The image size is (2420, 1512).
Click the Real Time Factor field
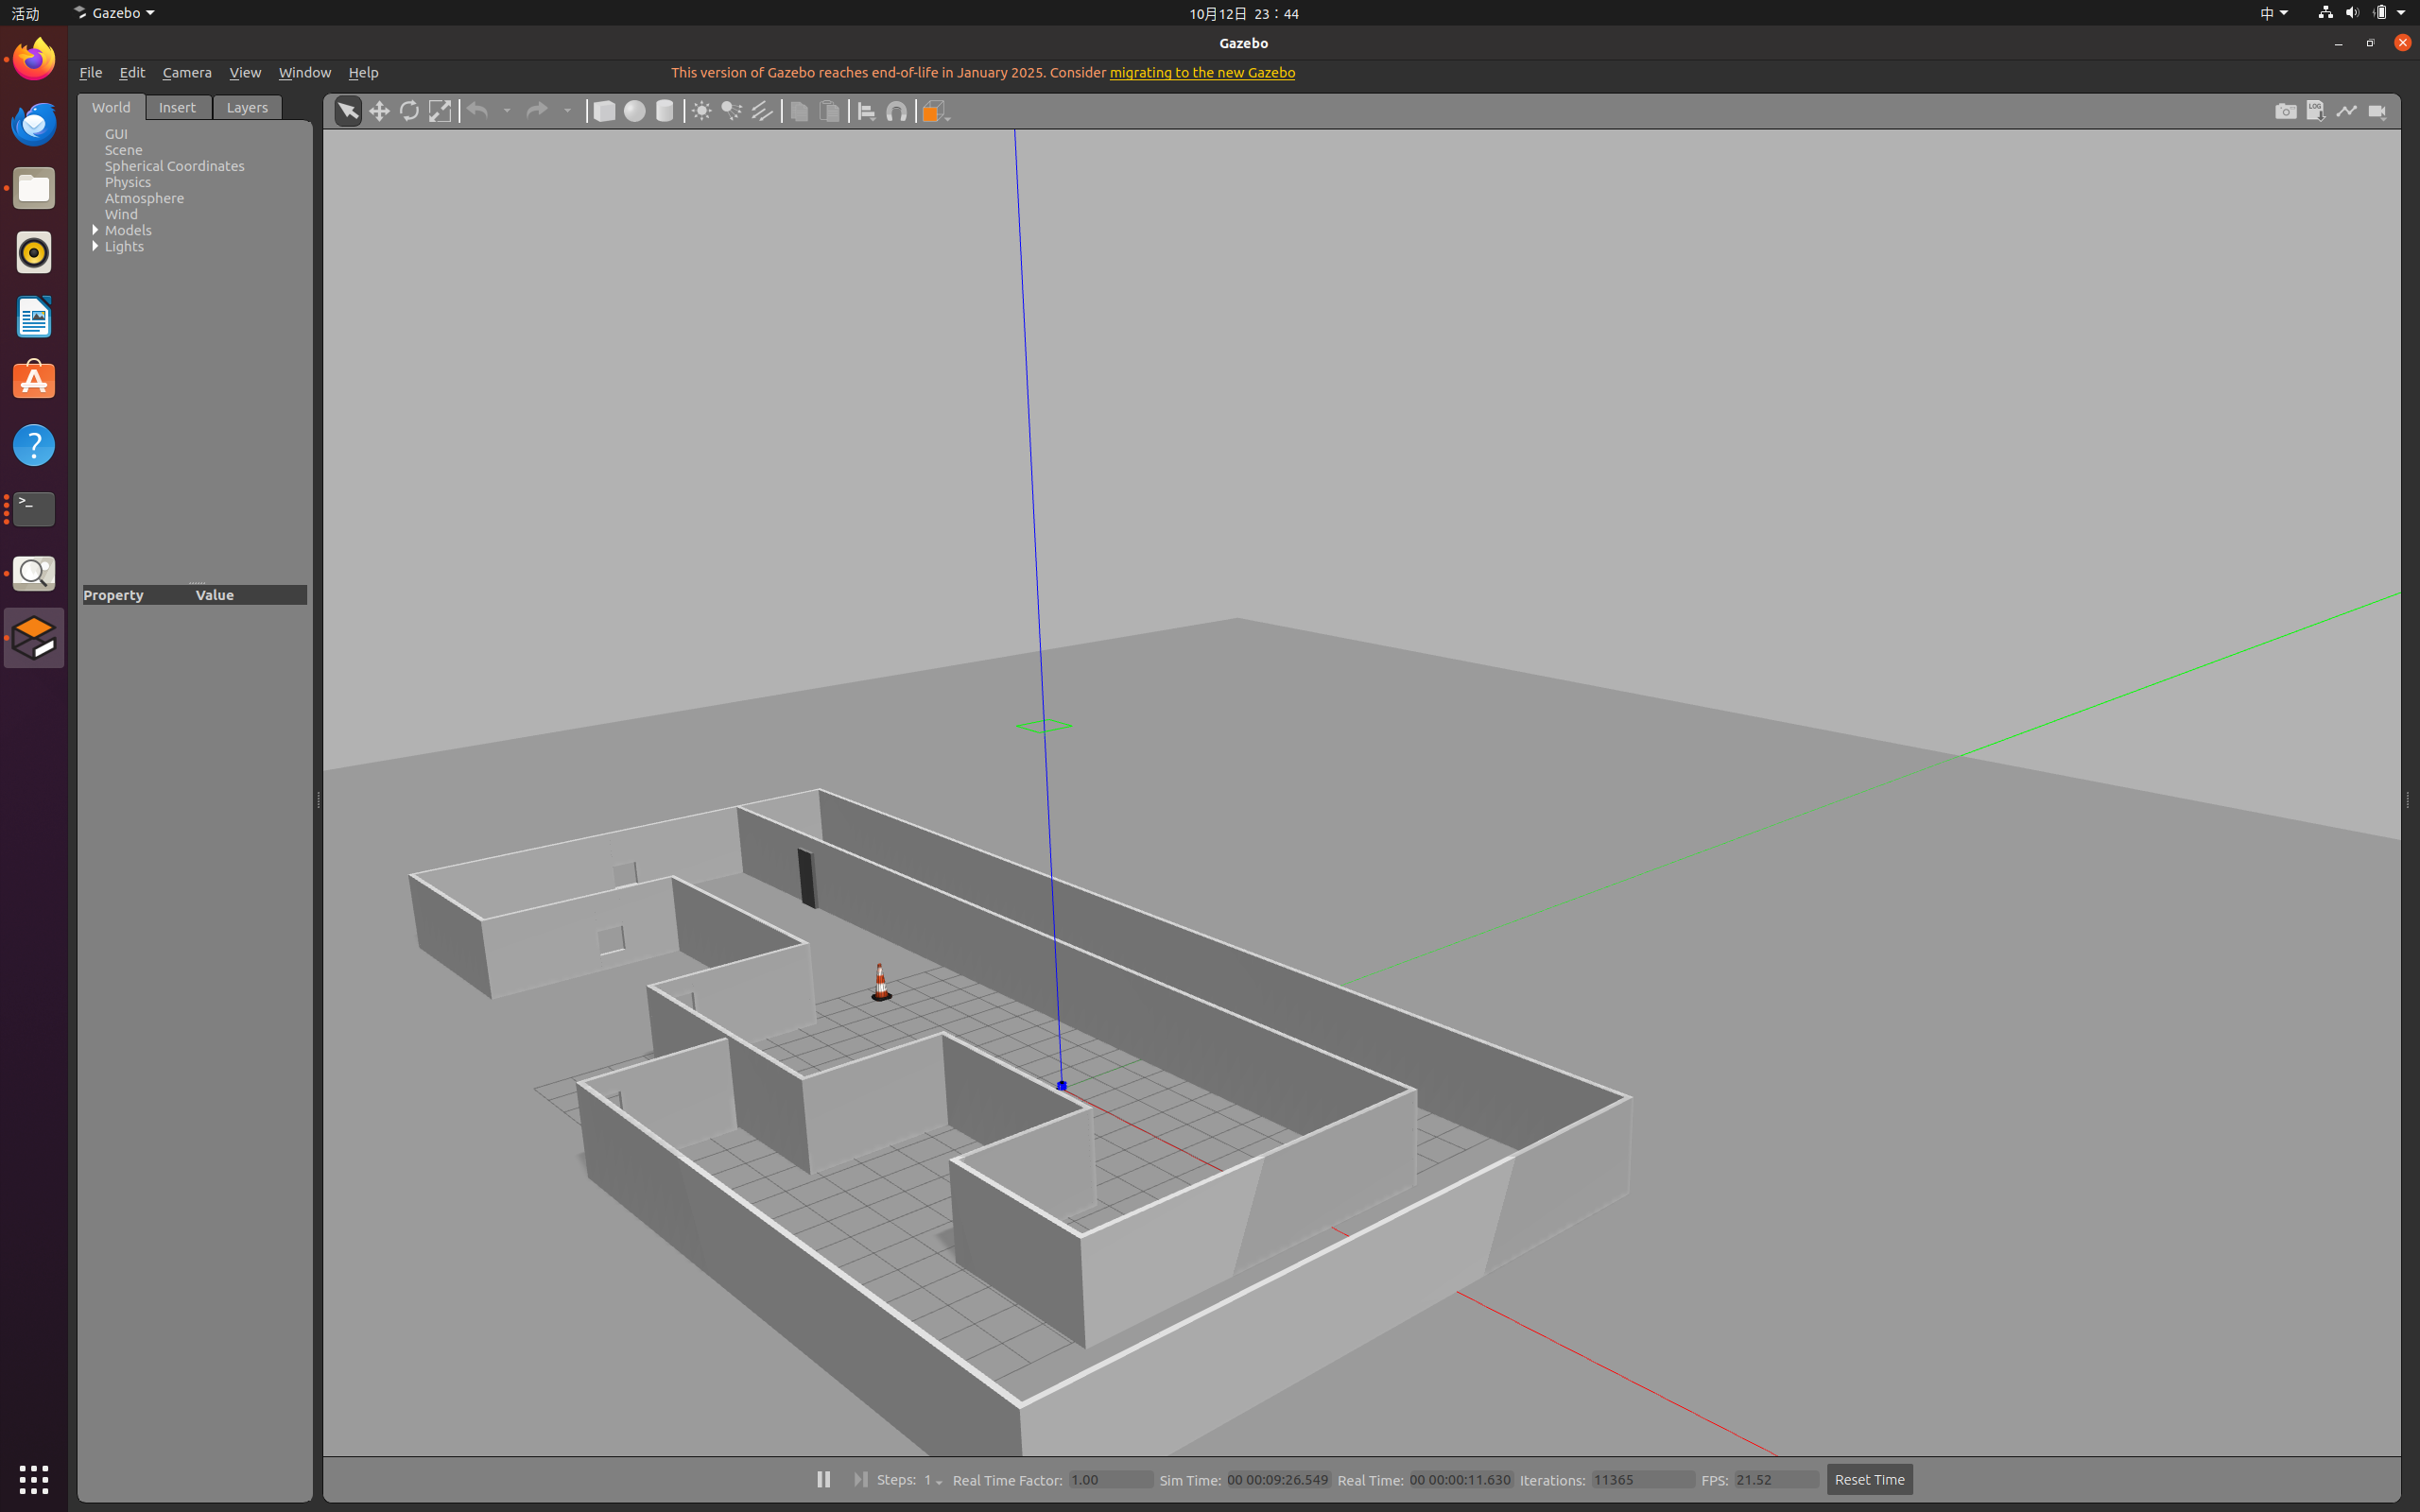1110,1480
